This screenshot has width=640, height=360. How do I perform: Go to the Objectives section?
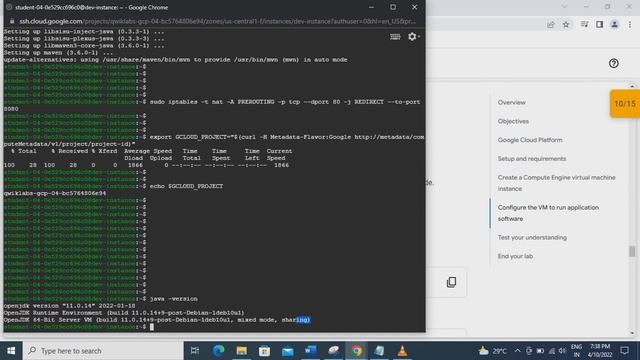pos(513,121)
